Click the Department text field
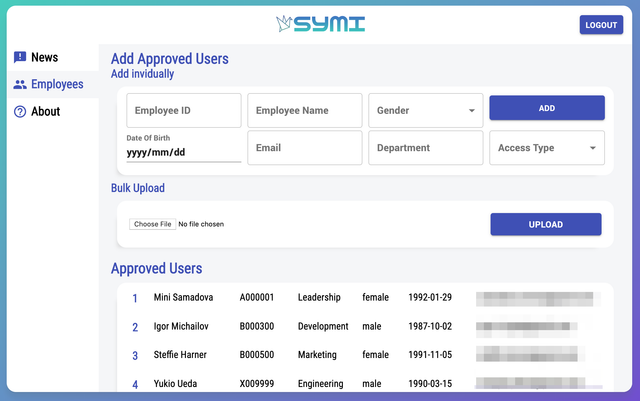The width and height of the screenshot is (640, 401). coord(426,148)
